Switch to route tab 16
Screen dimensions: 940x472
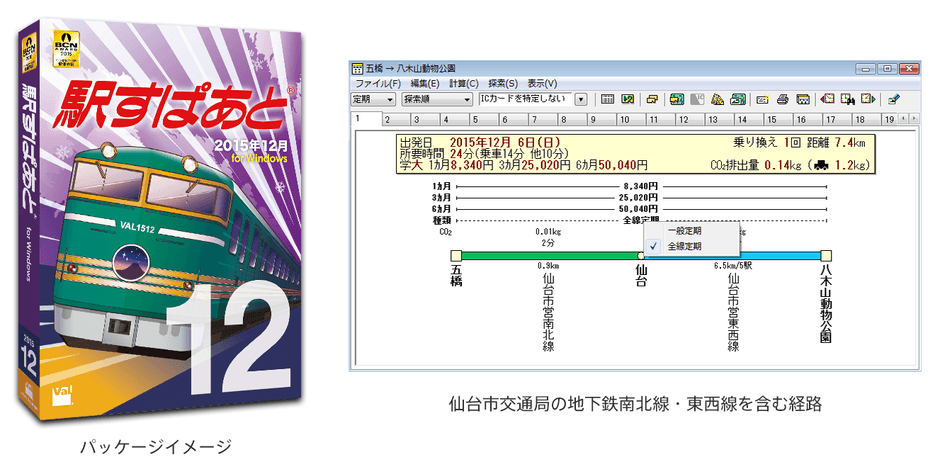pos(808,120)
